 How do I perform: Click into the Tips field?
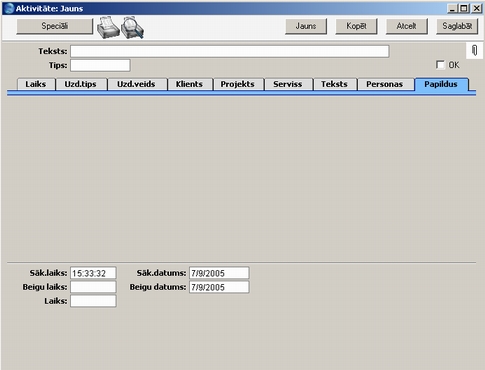pos(100,65)
